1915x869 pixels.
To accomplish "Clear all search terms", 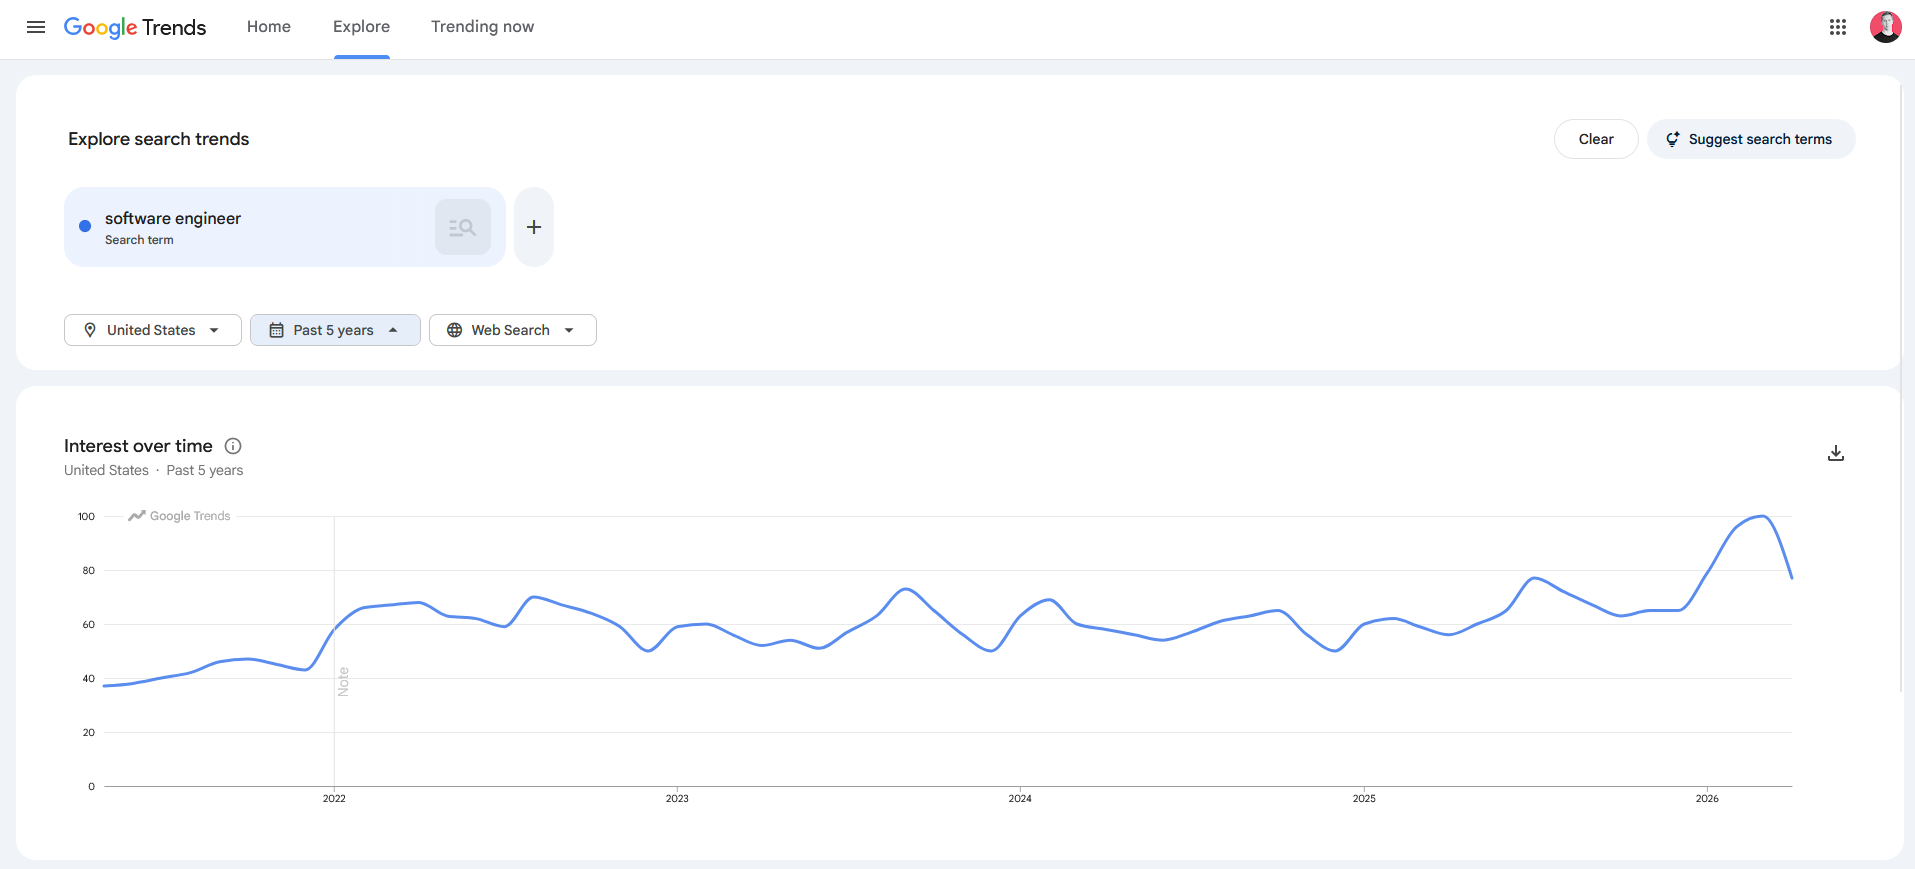I will (1596, 139).
